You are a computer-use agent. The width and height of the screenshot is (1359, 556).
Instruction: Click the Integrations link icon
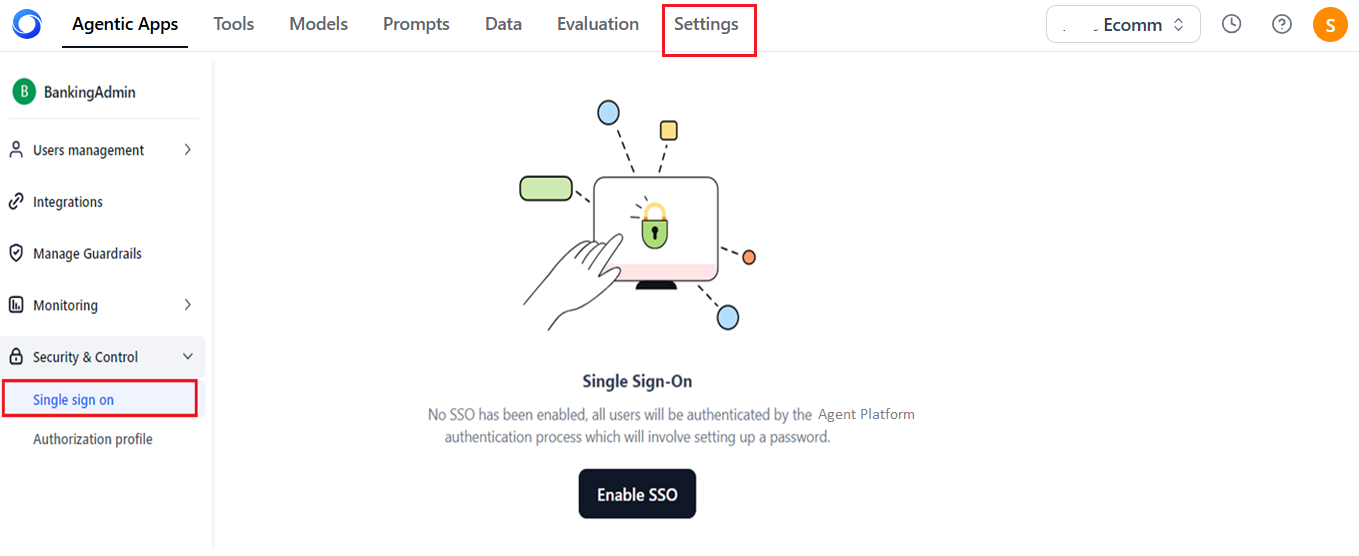point(16,202)
